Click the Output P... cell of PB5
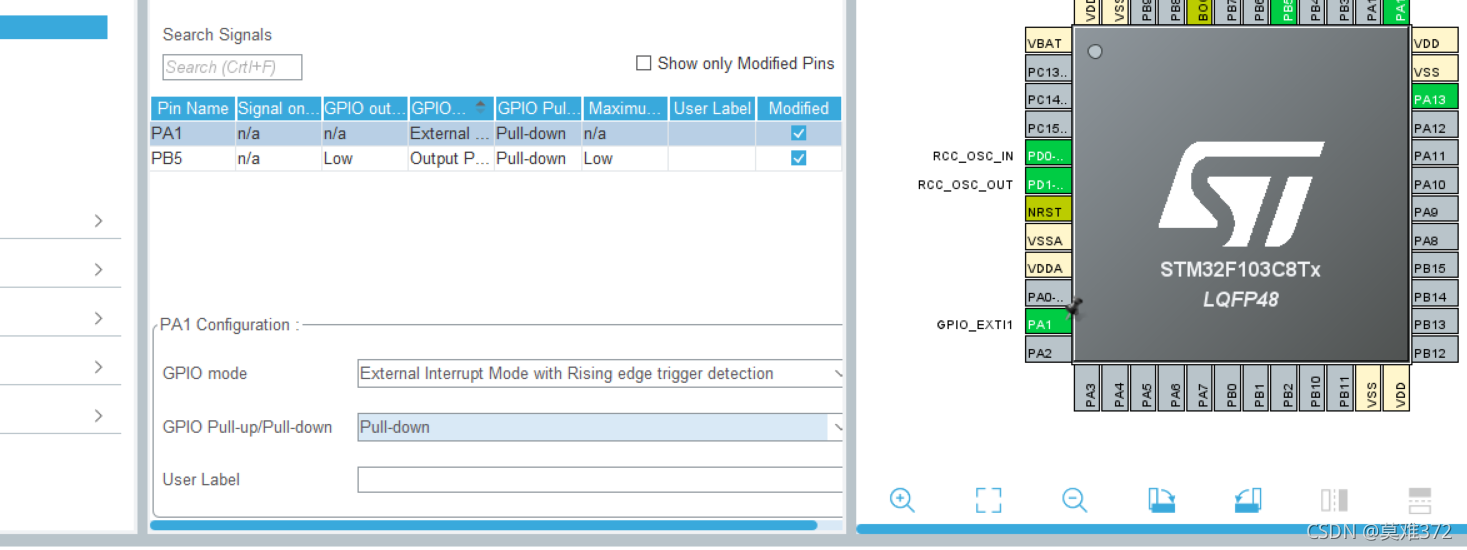The image size is (1467, 550). pyautogui.click(x=451, y=158)
